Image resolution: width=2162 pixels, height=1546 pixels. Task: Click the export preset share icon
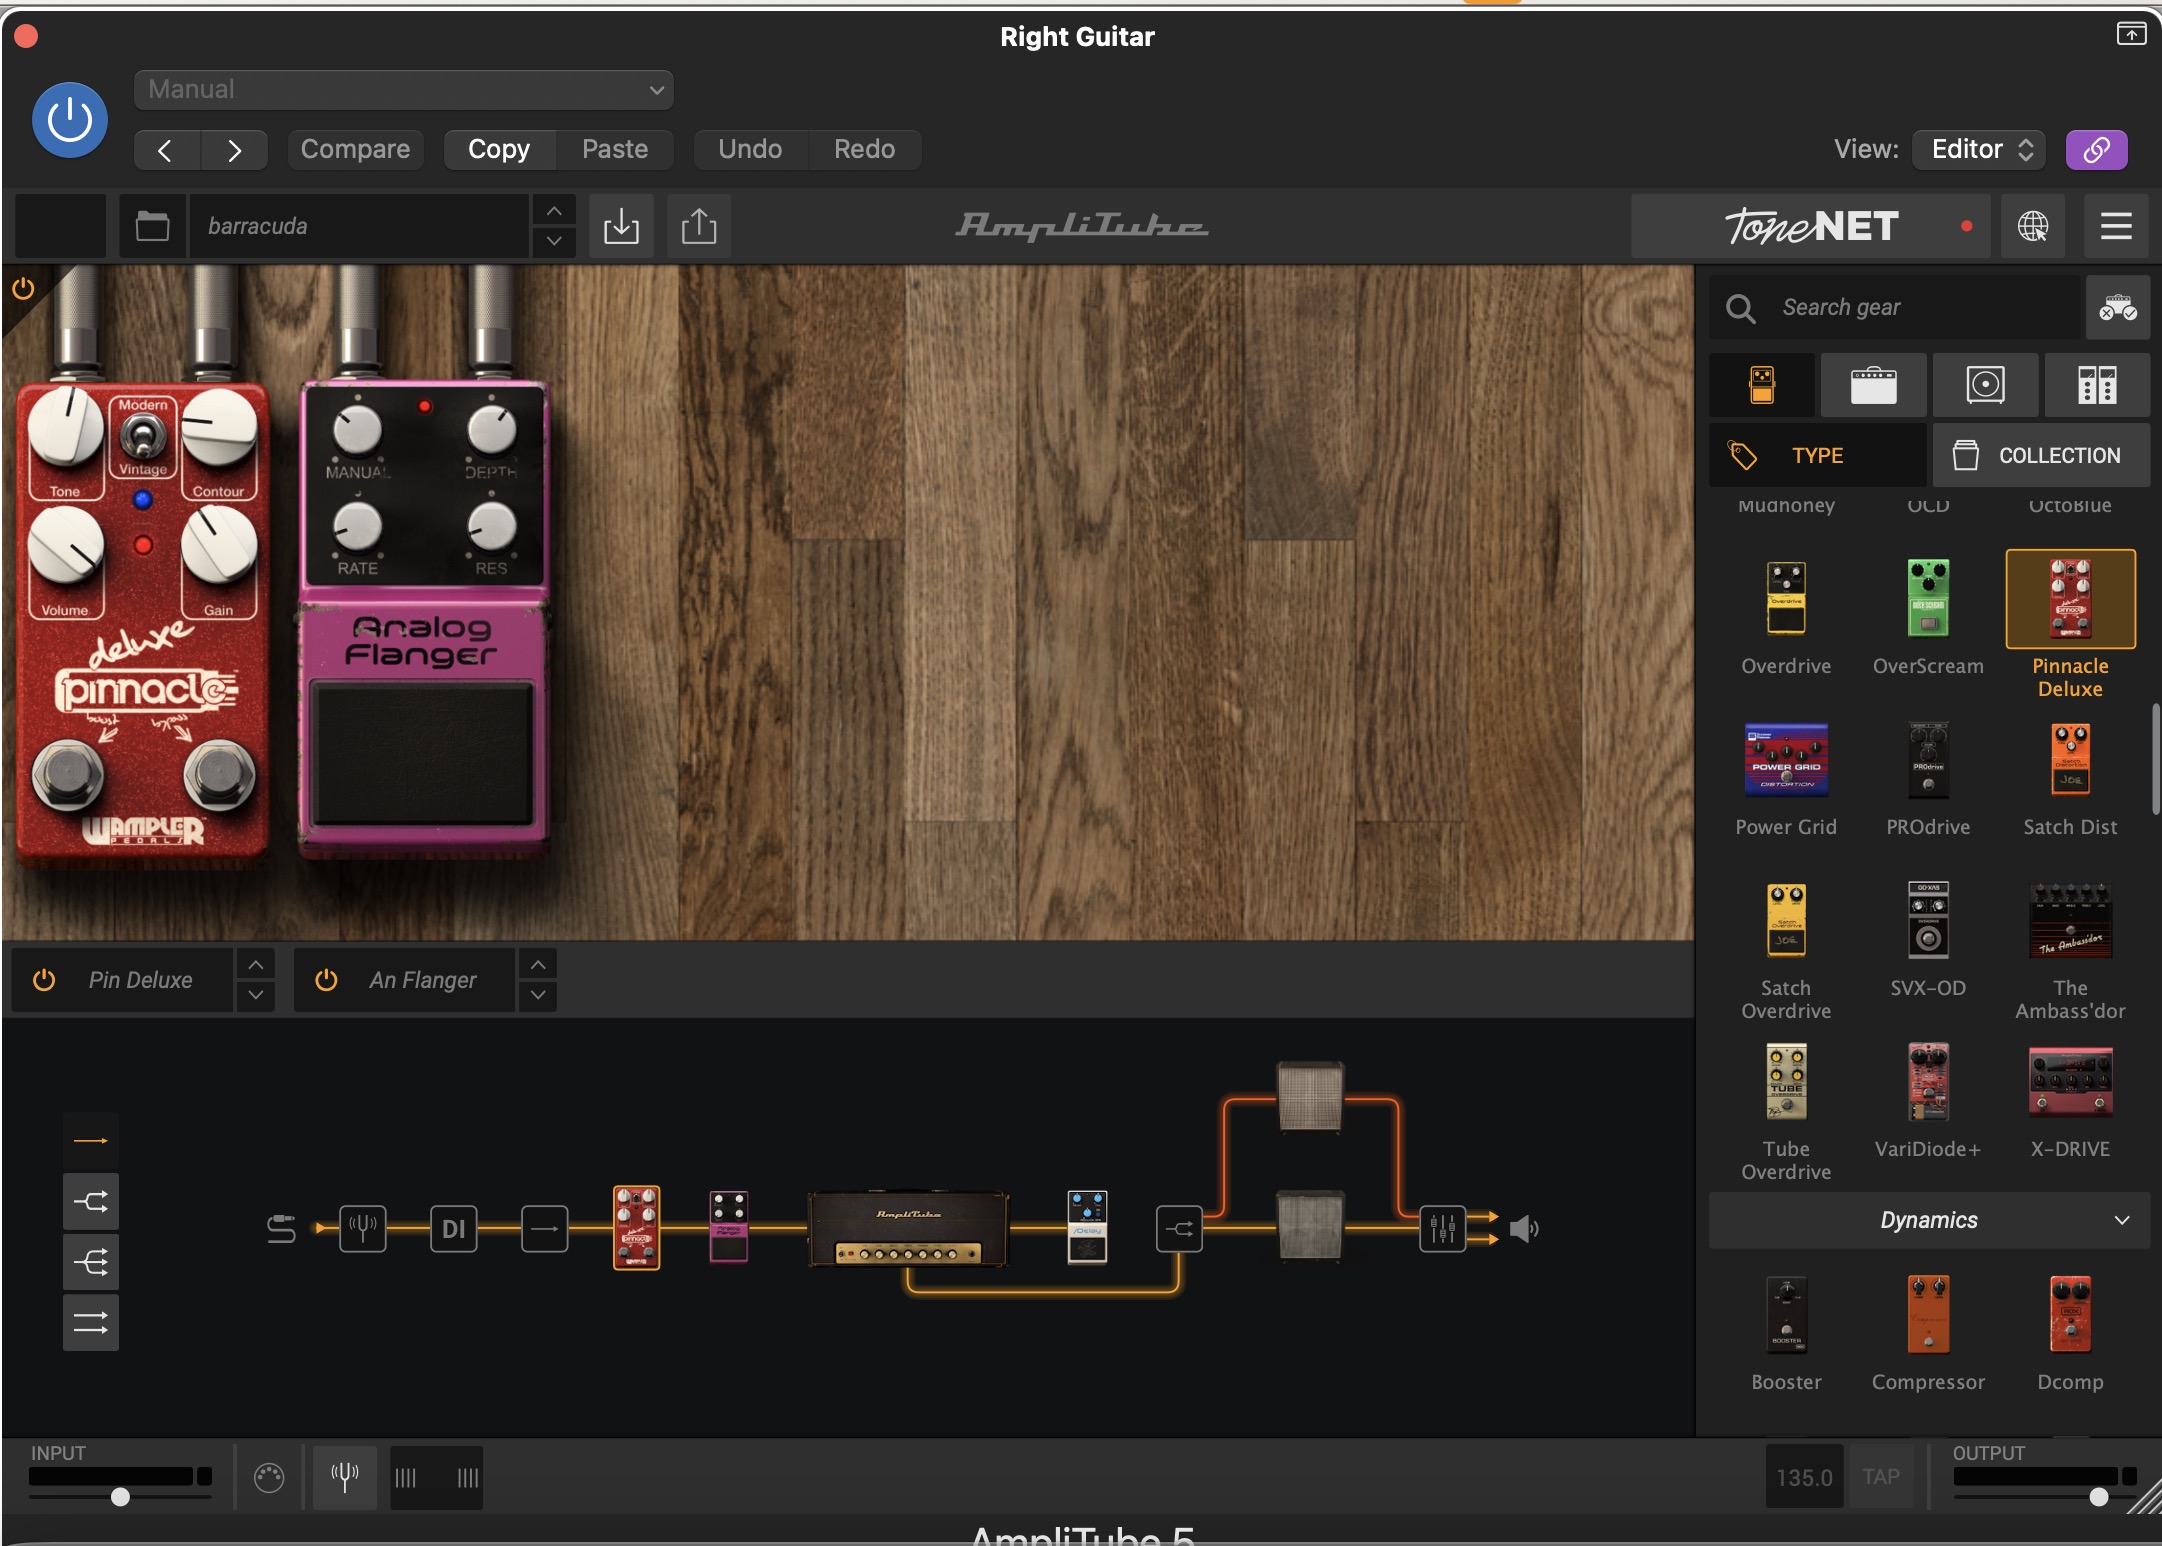click(x=699, y=226)
